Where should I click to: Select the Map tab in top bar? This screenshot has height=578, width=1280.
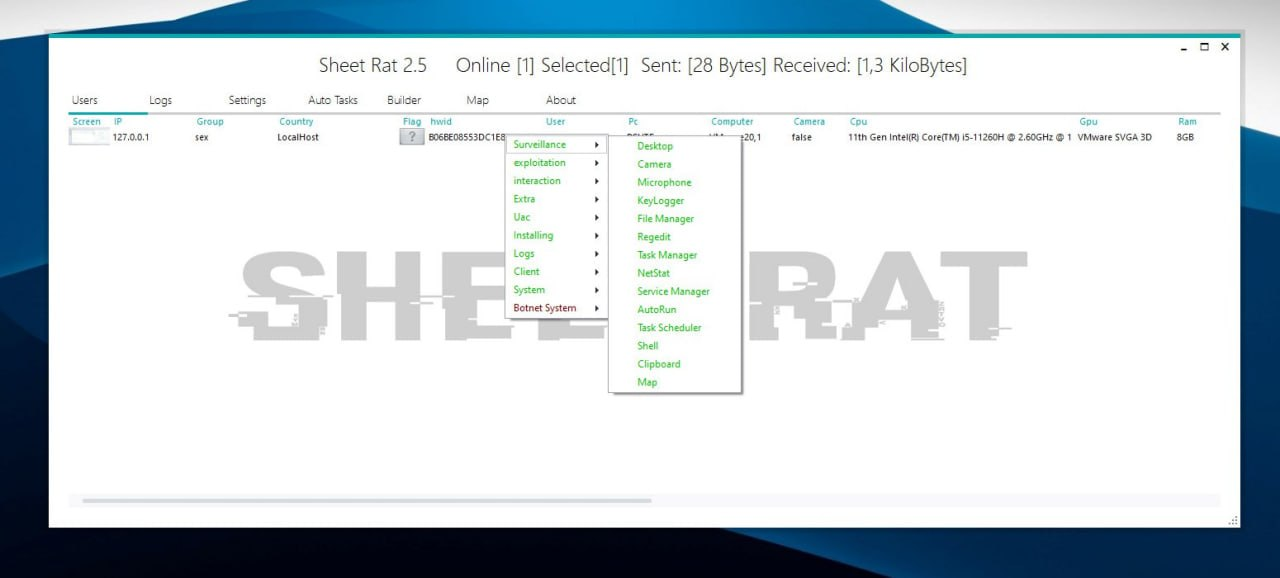tap(477, 100)
